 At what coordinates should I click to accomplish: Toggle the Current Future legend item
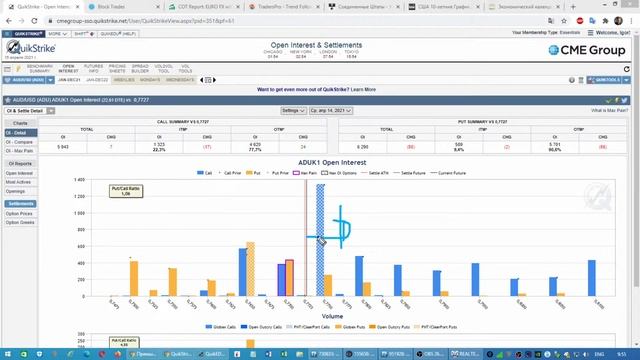click(448, 173)
